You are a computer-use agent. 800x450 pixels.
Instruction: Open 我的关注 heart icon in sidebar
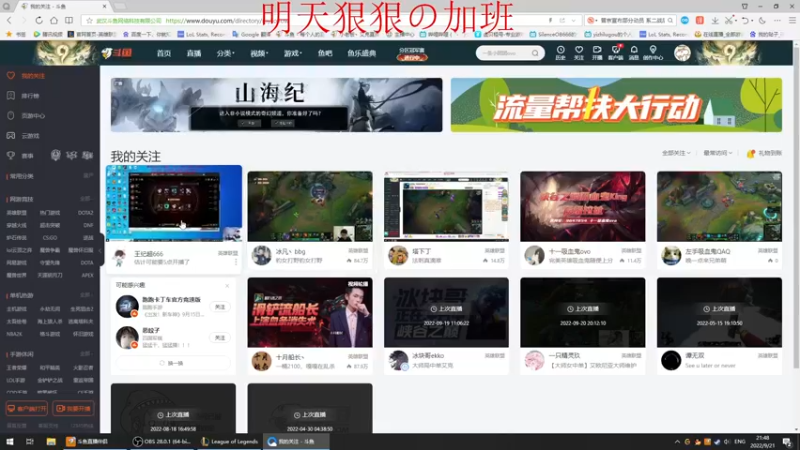(x=11, y=76)
